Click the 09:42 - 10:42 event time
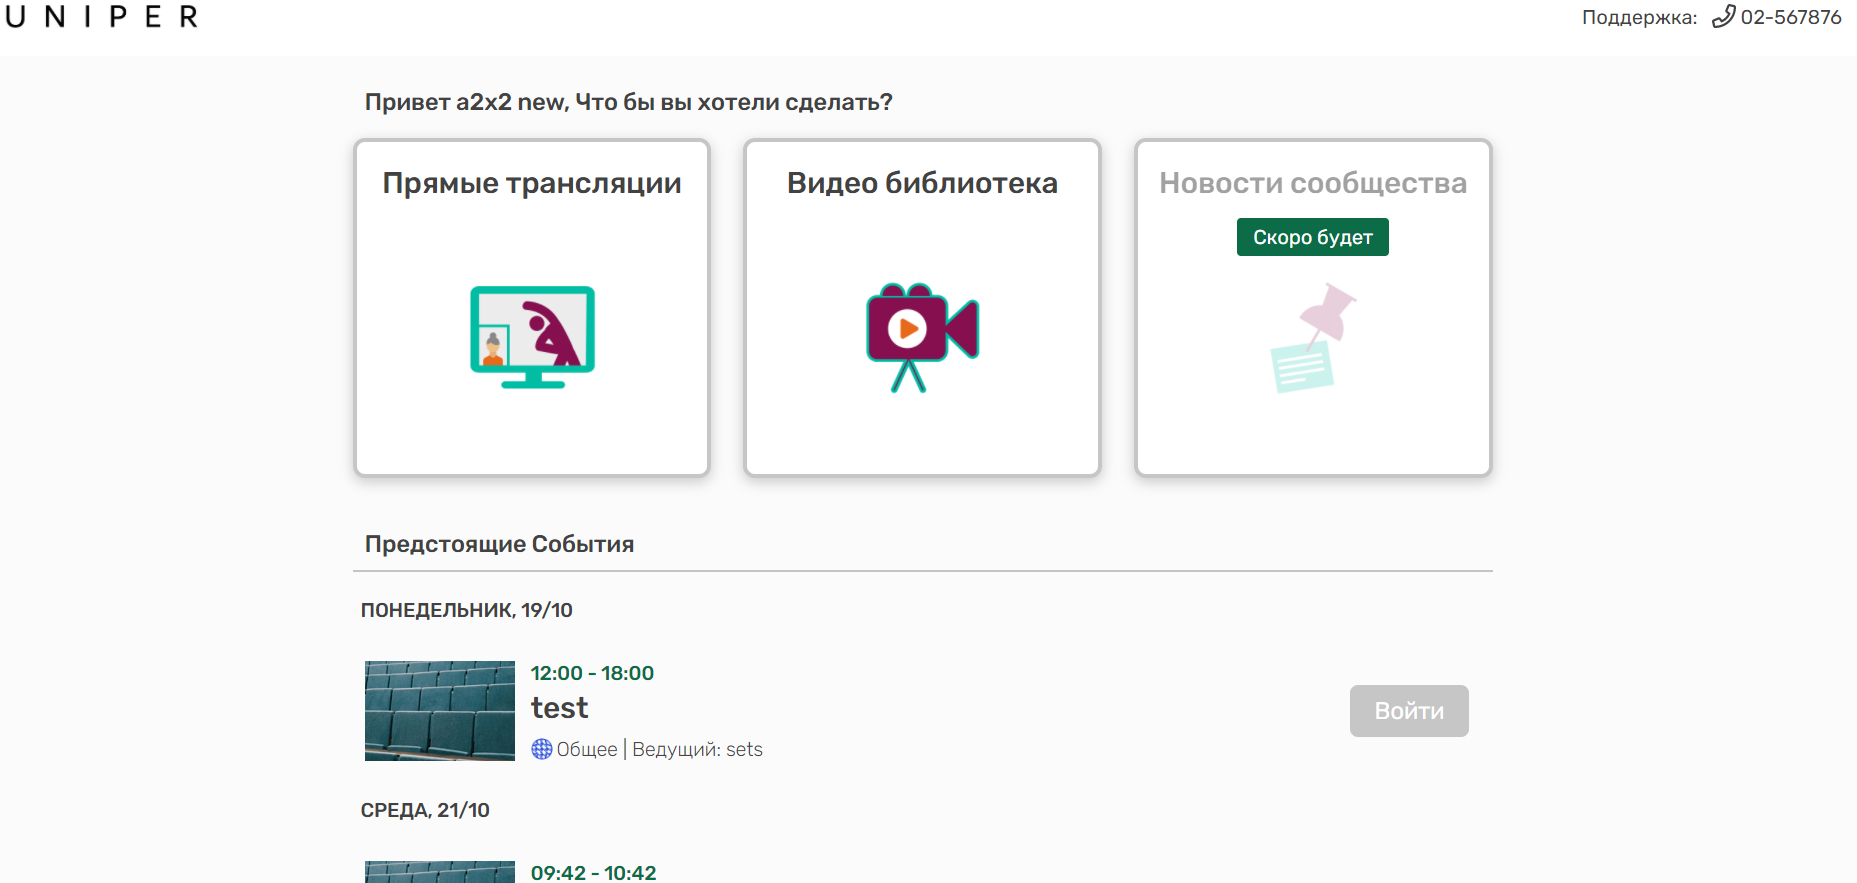 pyautogui.click(x=593, y=872)
